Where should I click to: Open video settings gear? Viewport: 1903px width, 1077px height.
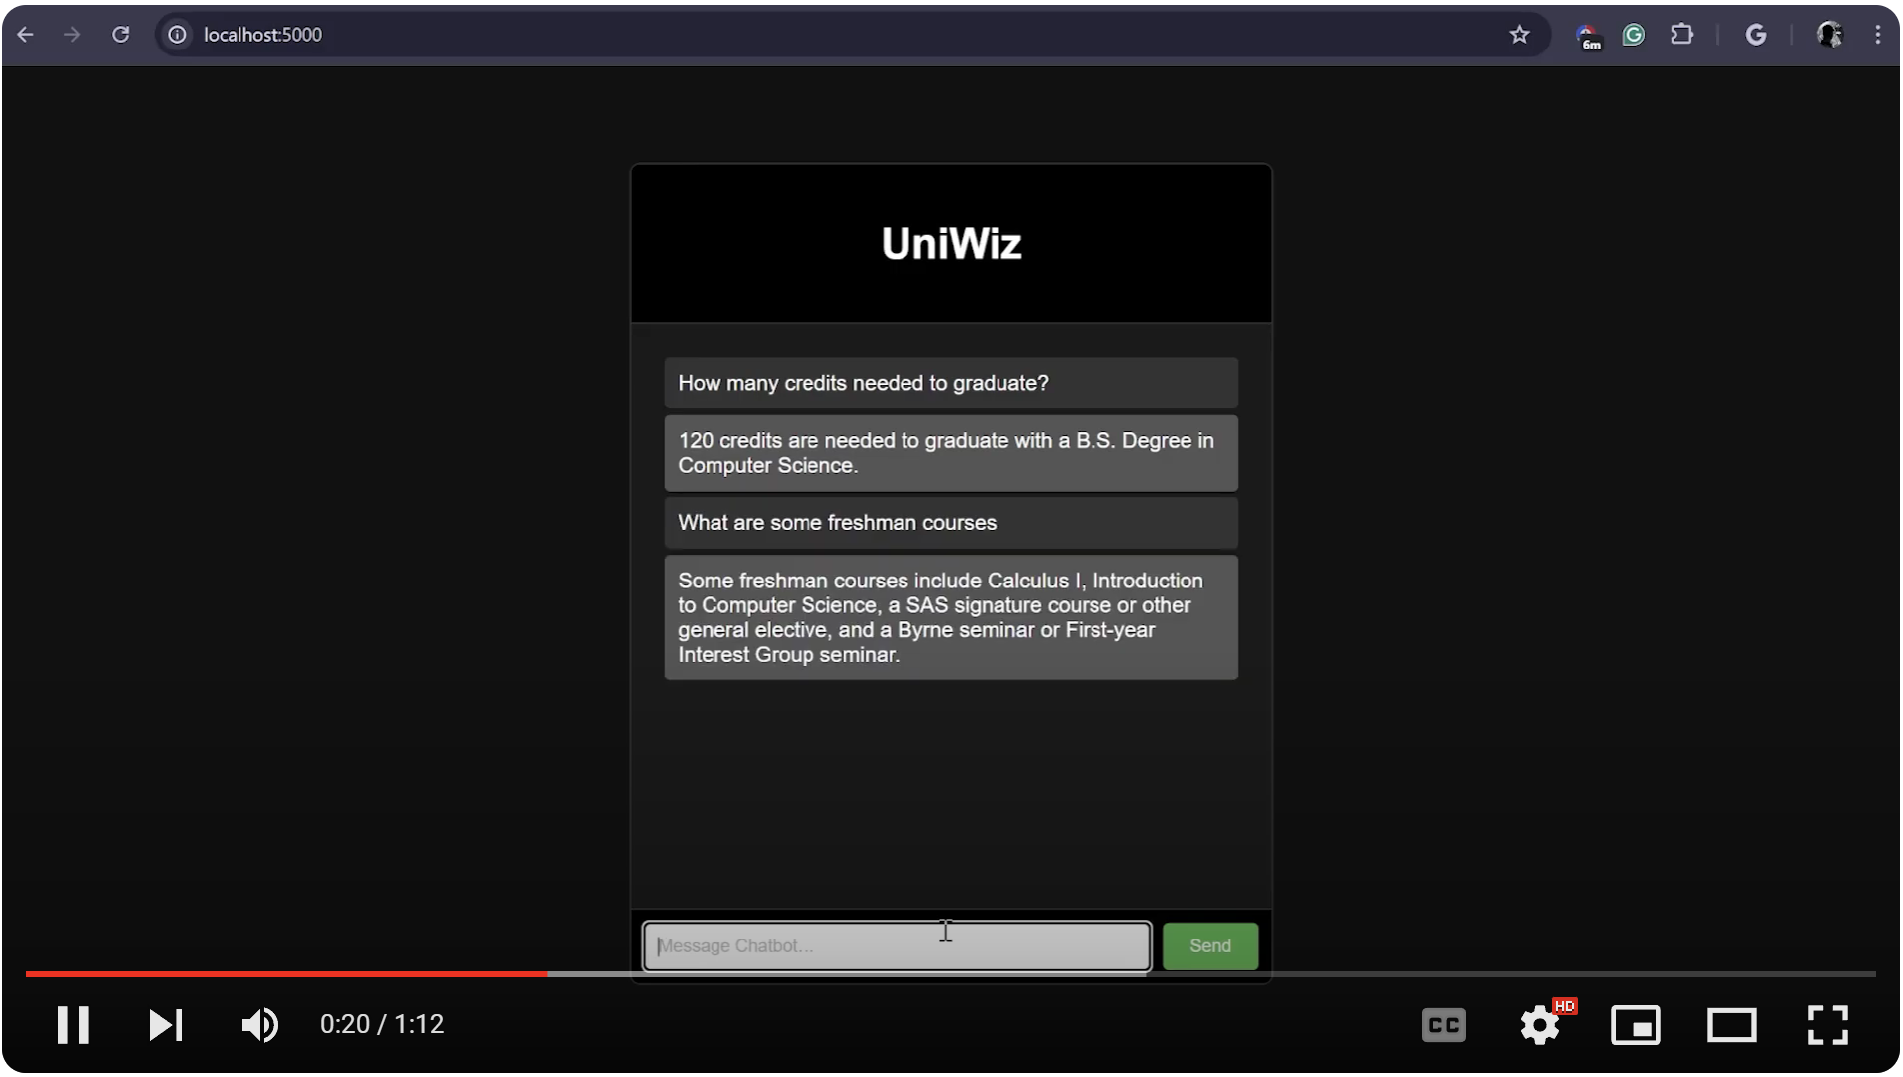[1540, 1025]
